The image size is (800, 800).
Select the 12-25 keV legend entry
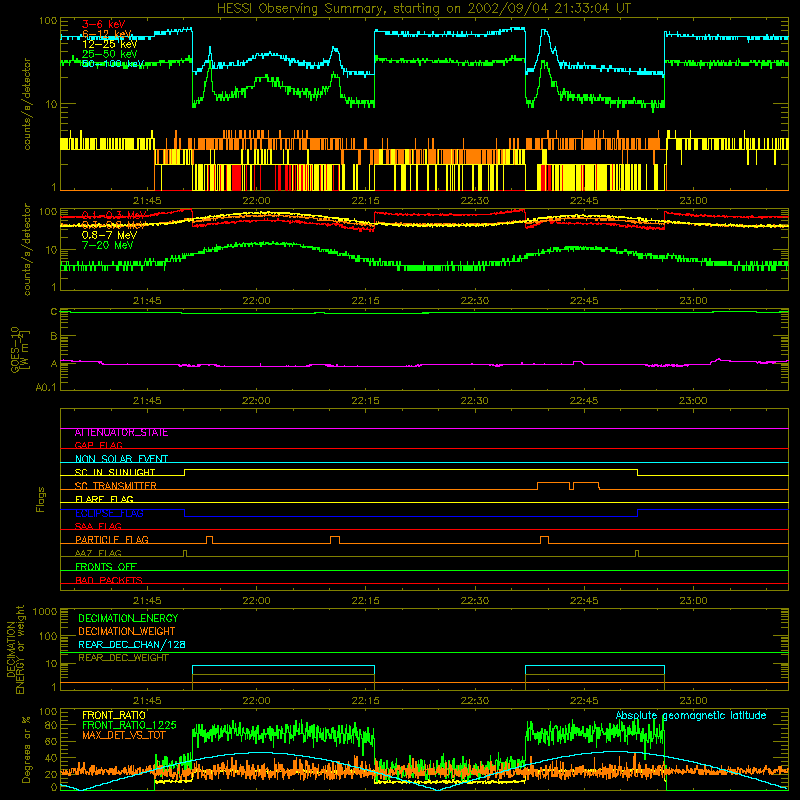tap(110, 44)
